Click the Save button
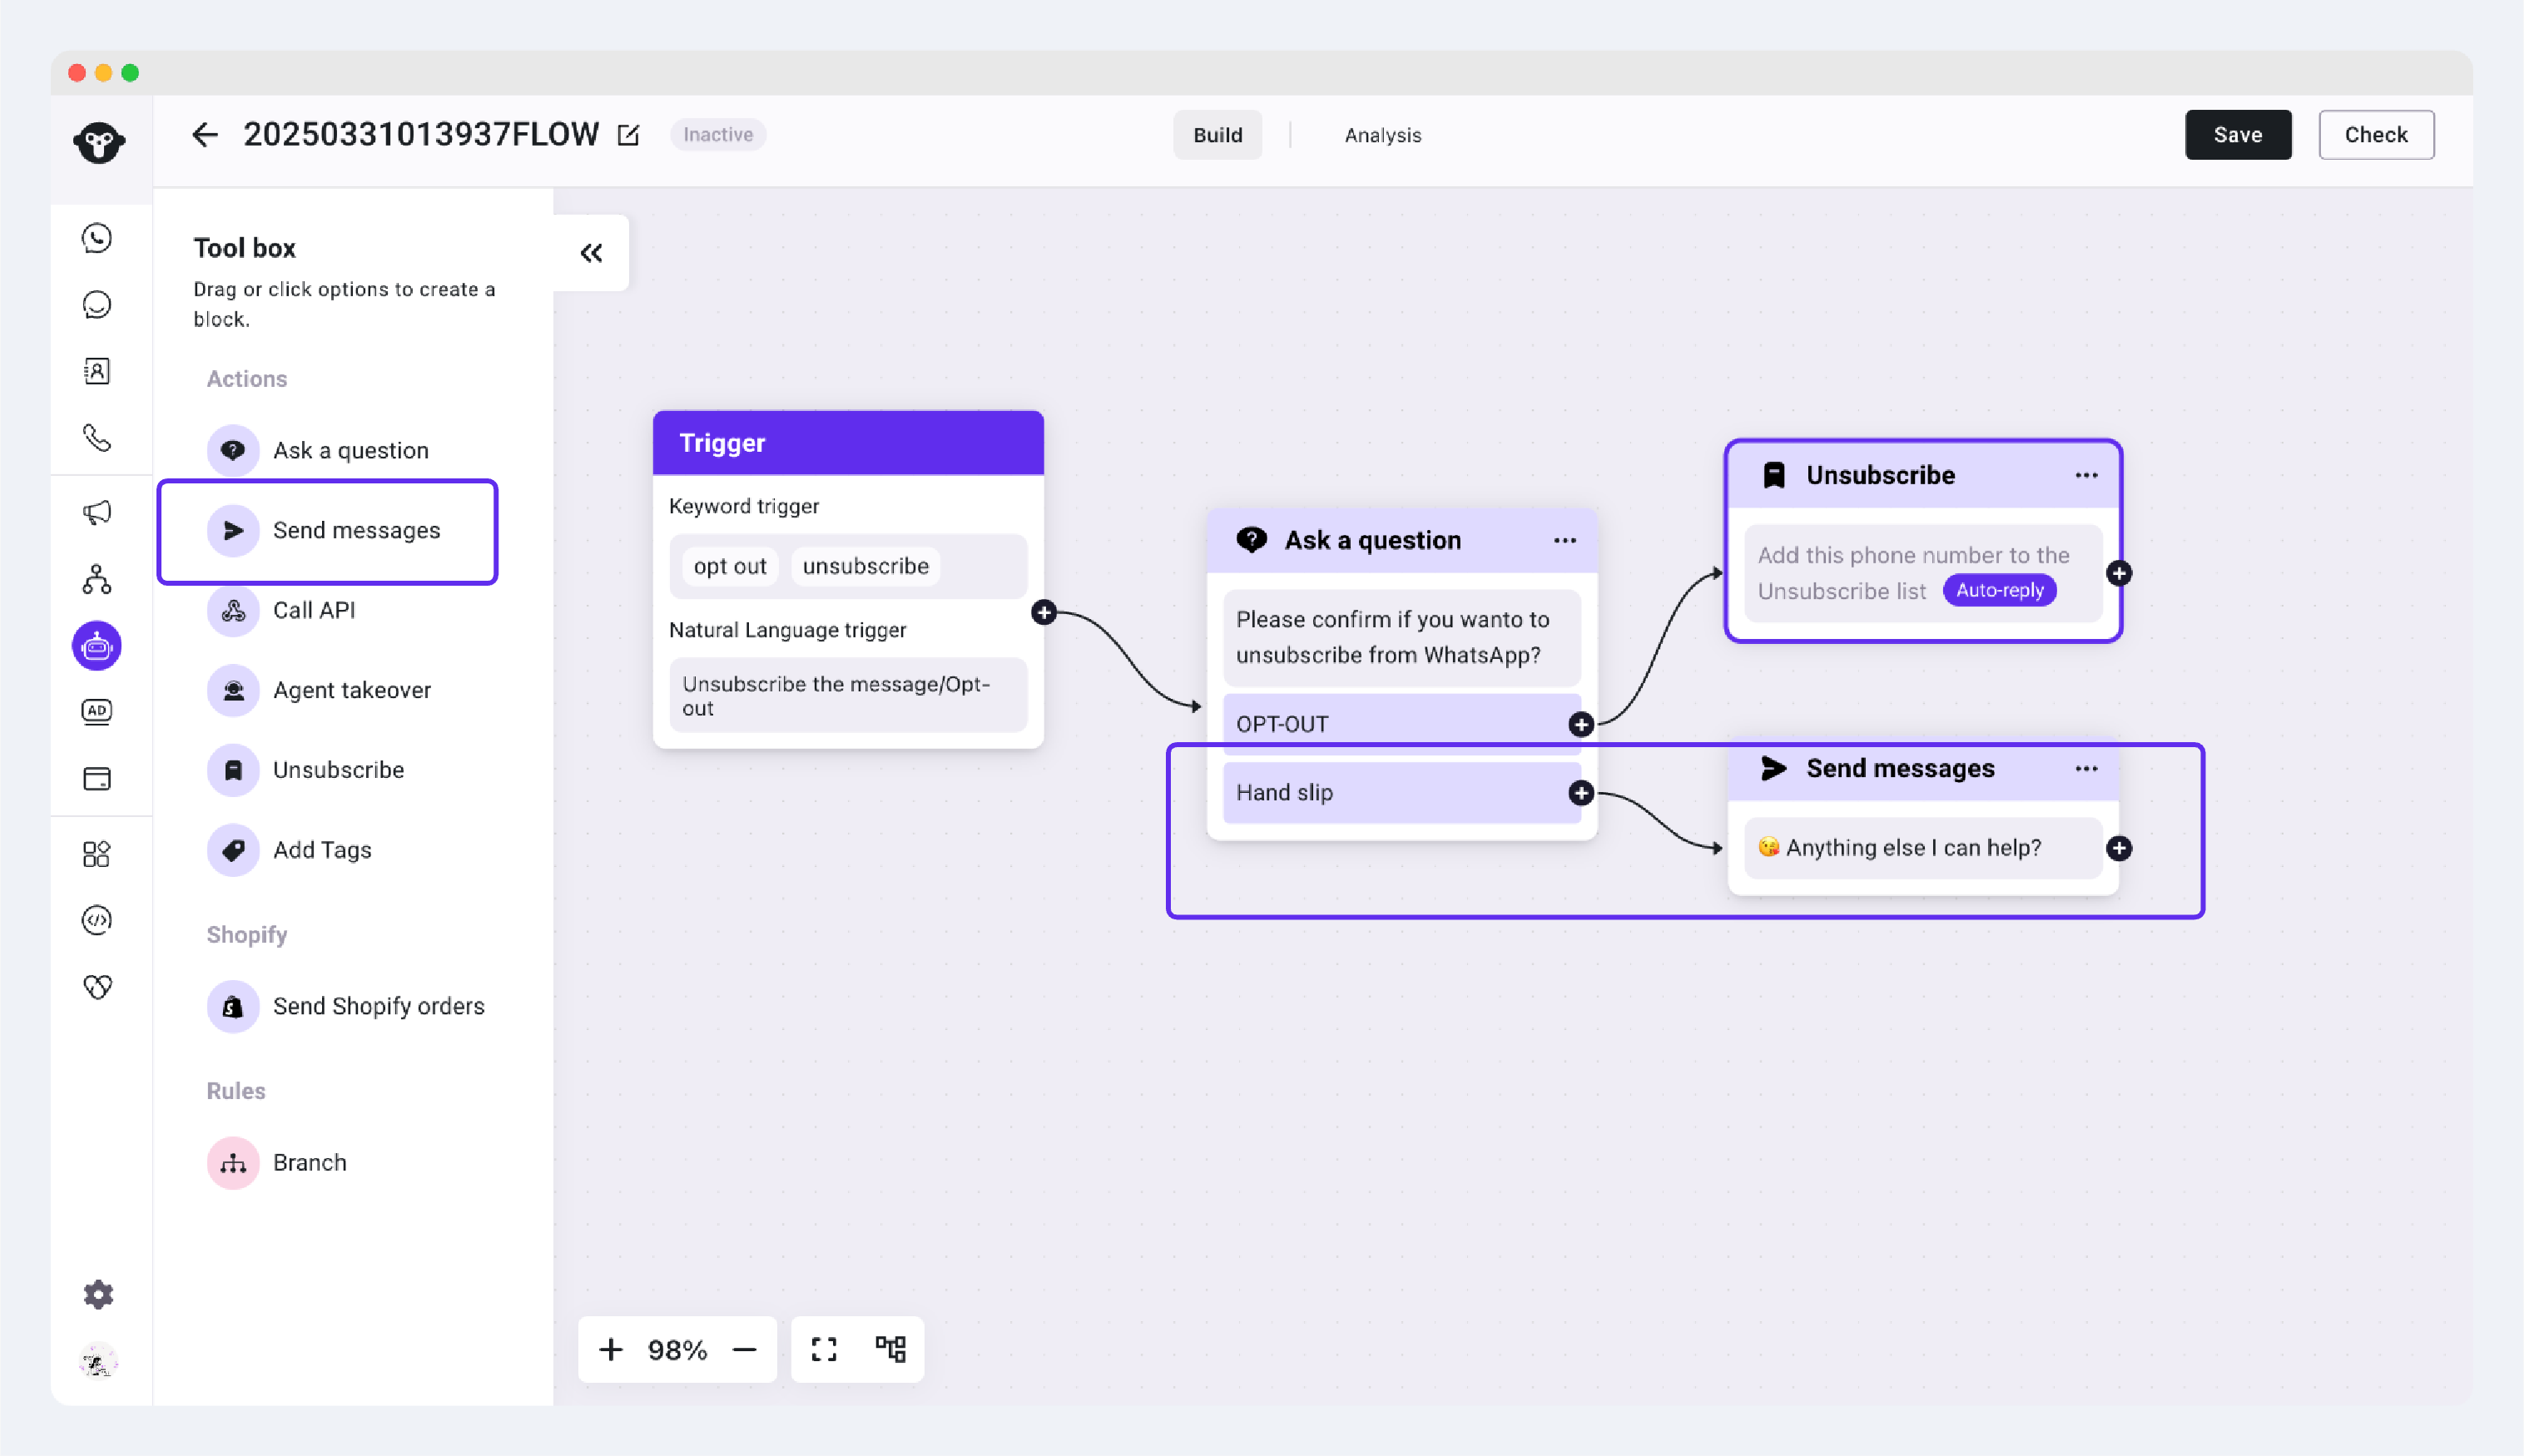The image size is (2524, 1456). 2237,135
